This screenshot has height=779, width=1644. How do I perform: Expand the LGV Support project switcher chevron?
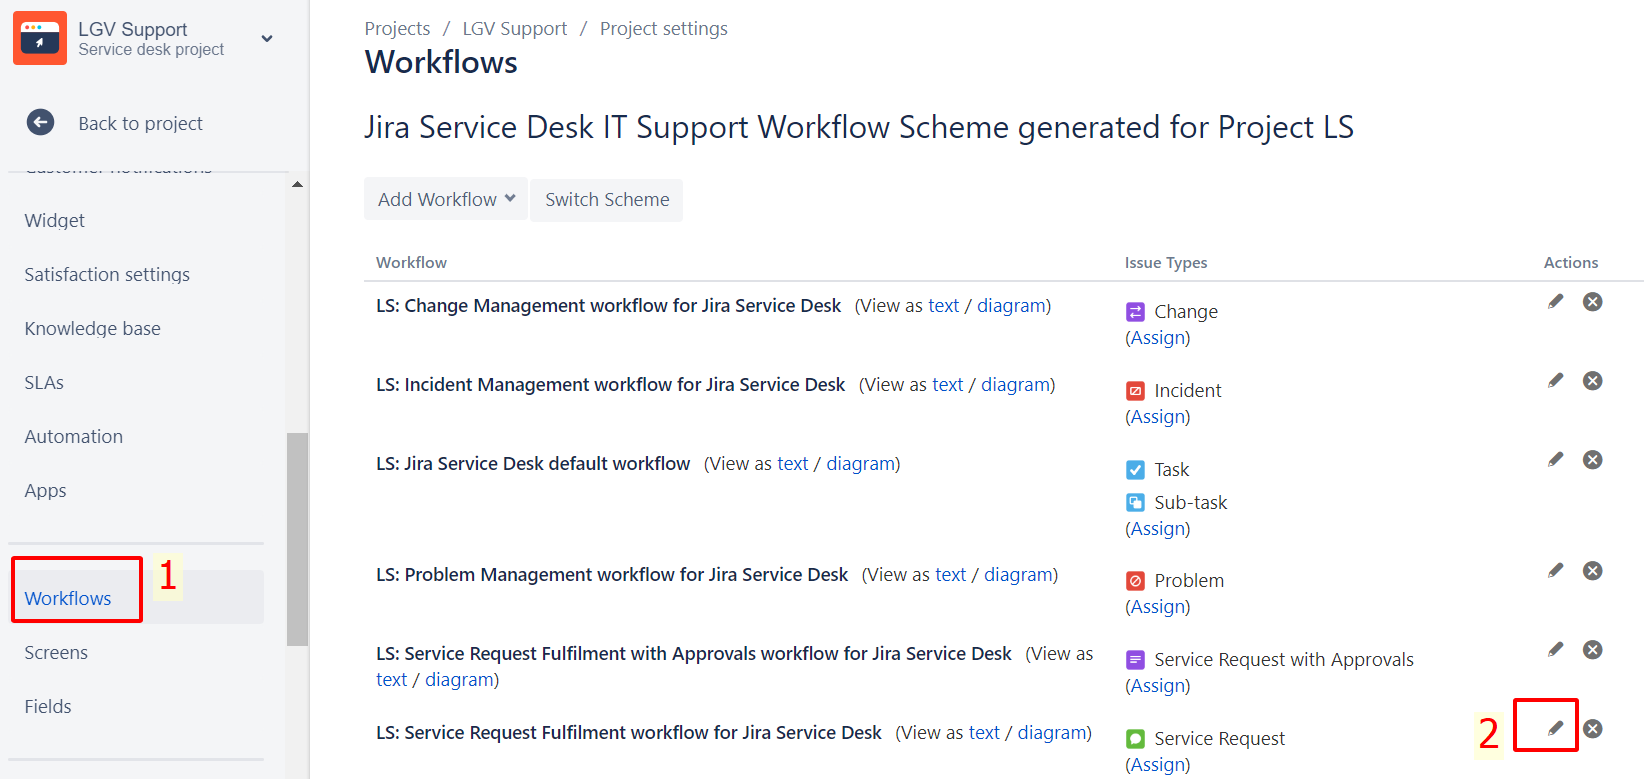[x=267, y=39]
